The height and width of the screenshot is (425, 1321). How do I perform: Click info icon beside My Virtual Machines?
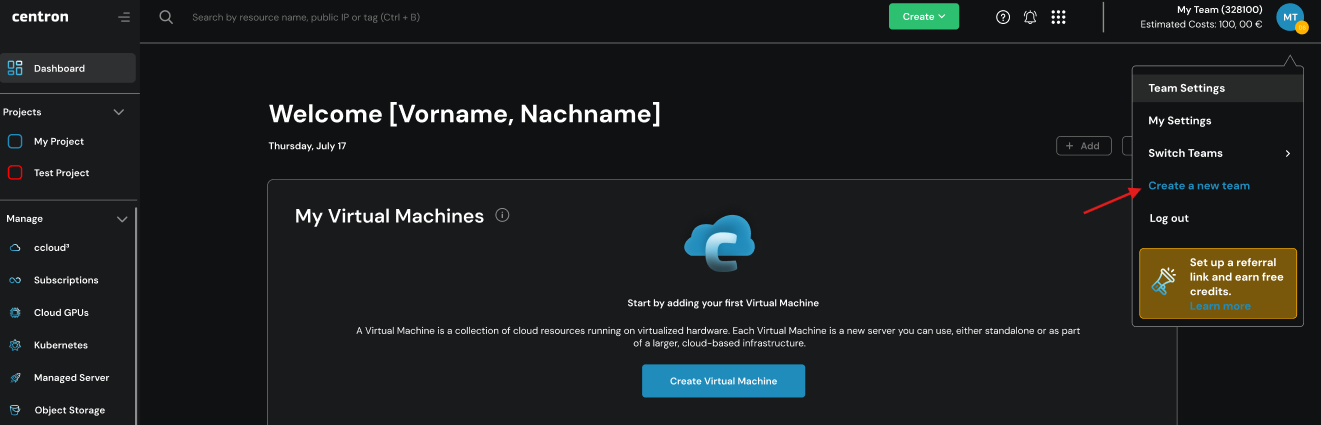pos(502,215)
